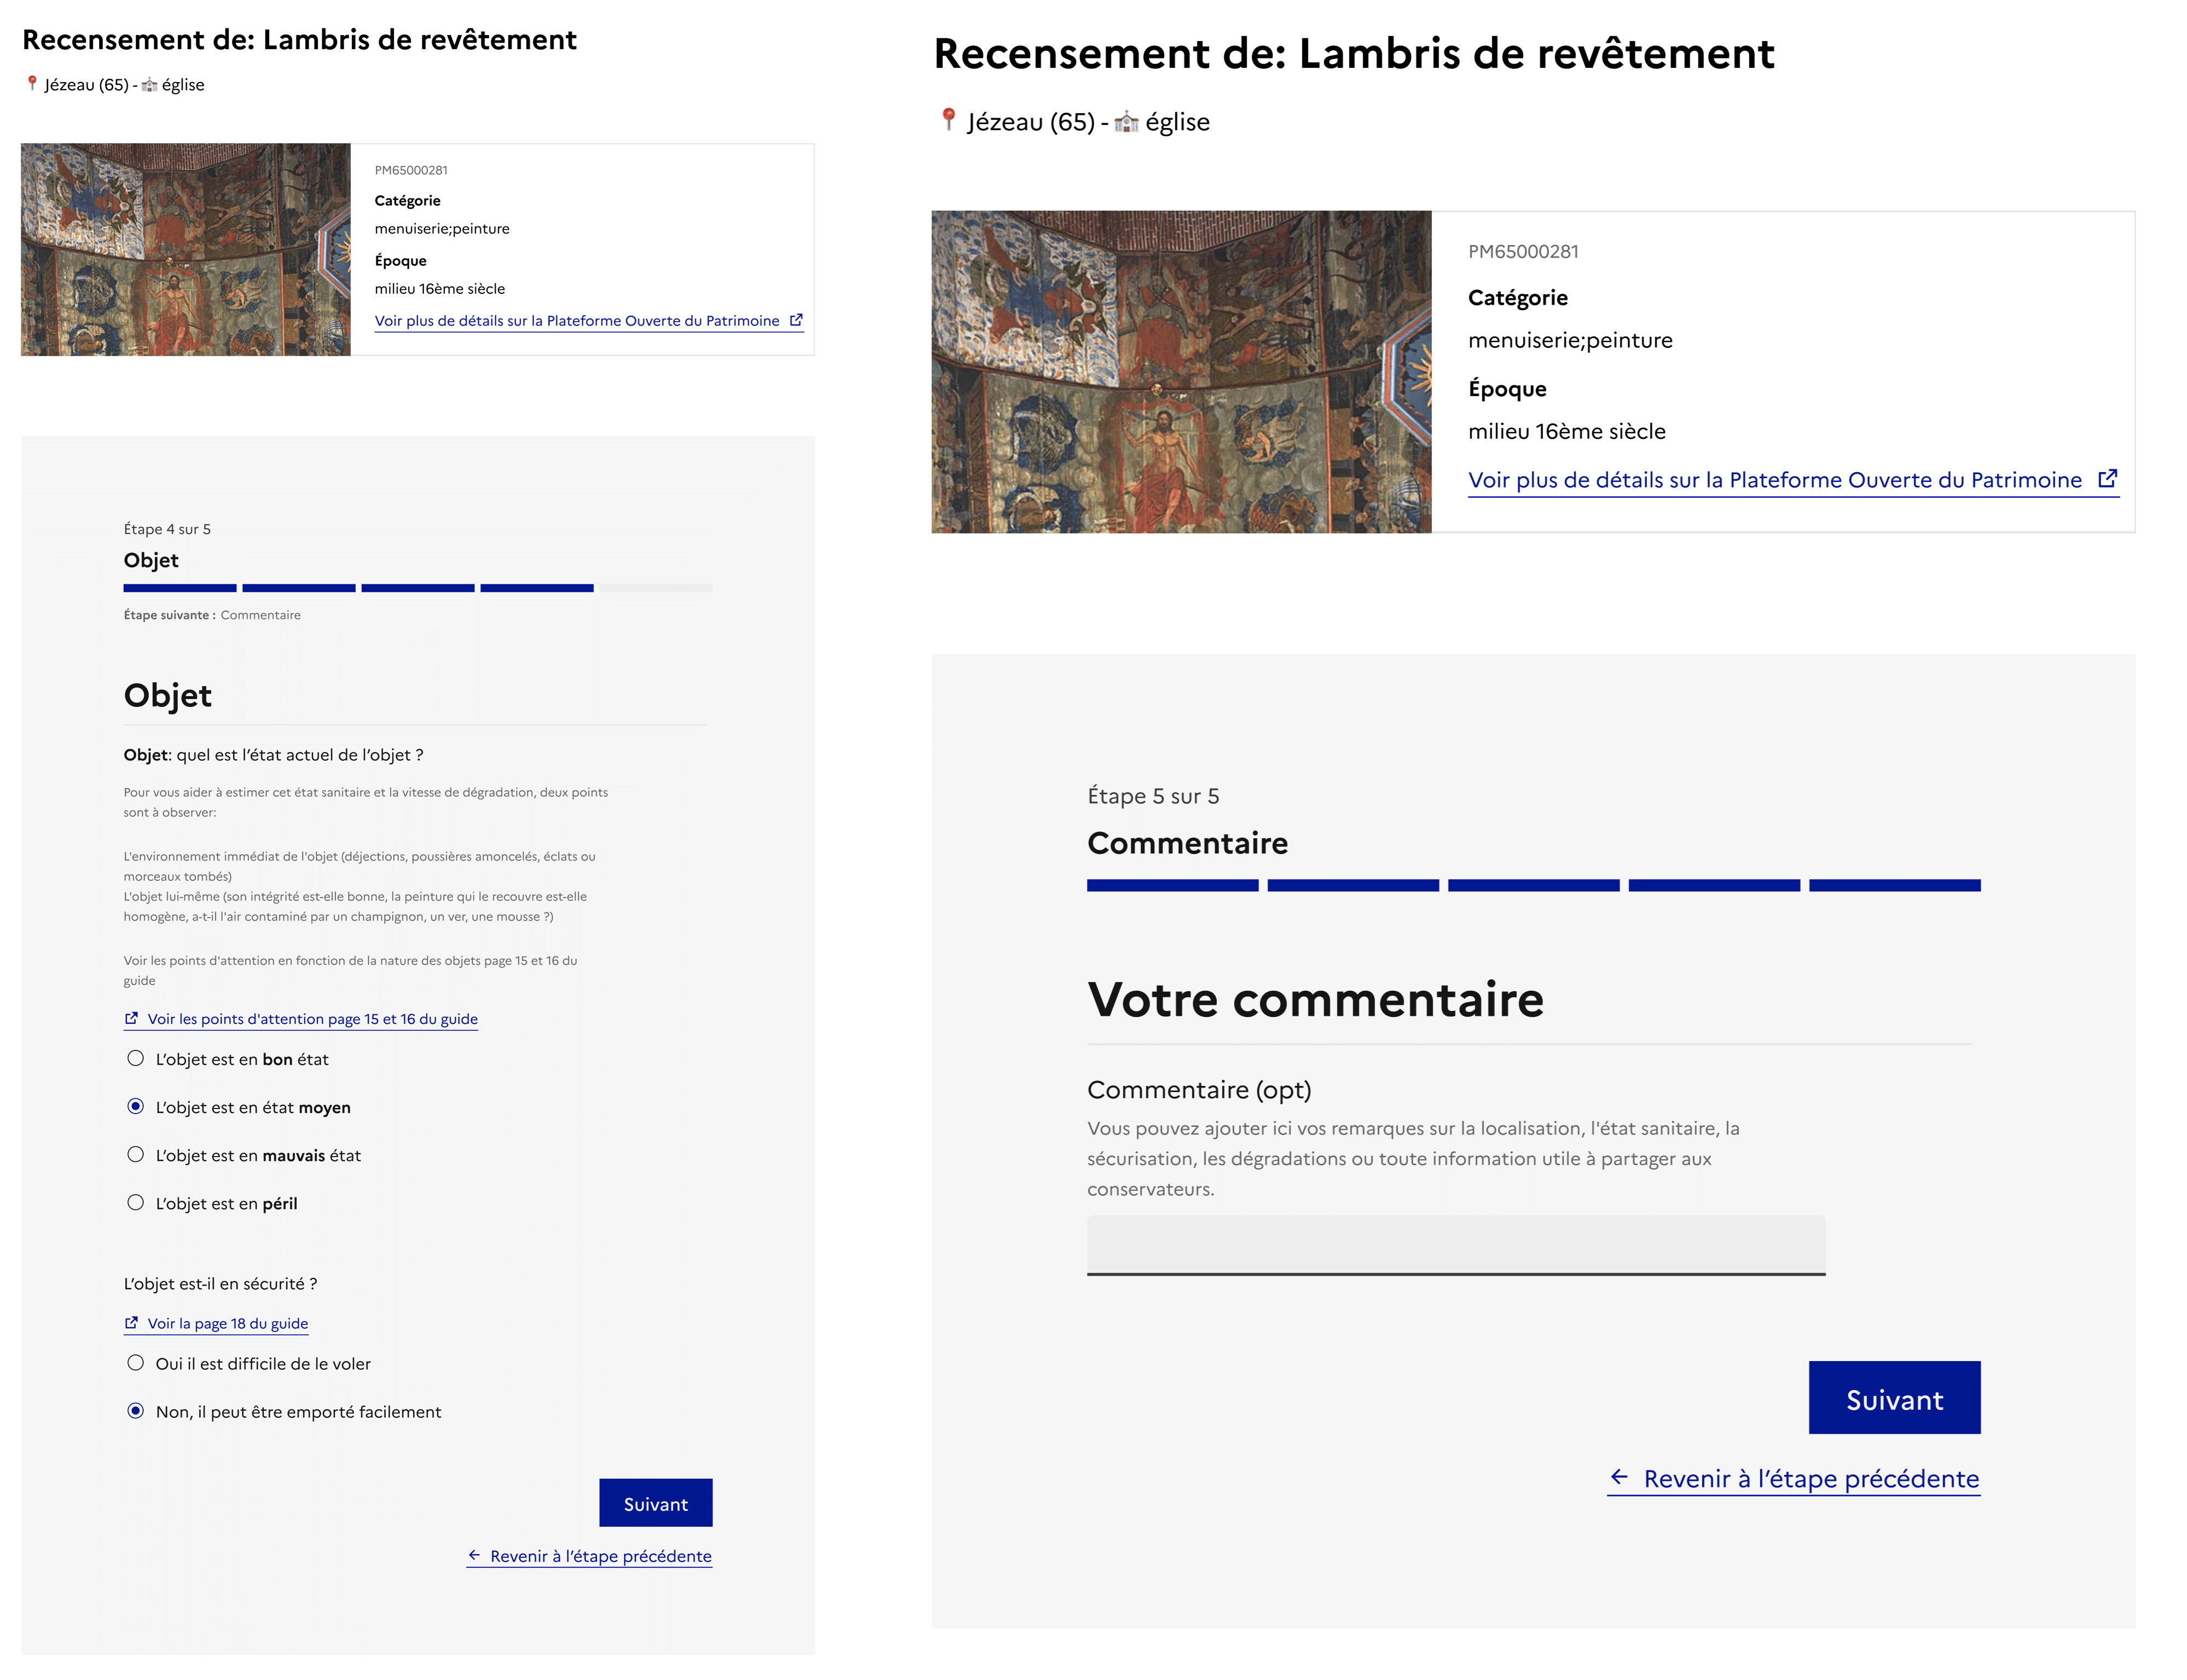Screen dimensions: 2187x1680
Task: Select 'L'objet est en bon état' radio
Action: (x=136, y=1058)
